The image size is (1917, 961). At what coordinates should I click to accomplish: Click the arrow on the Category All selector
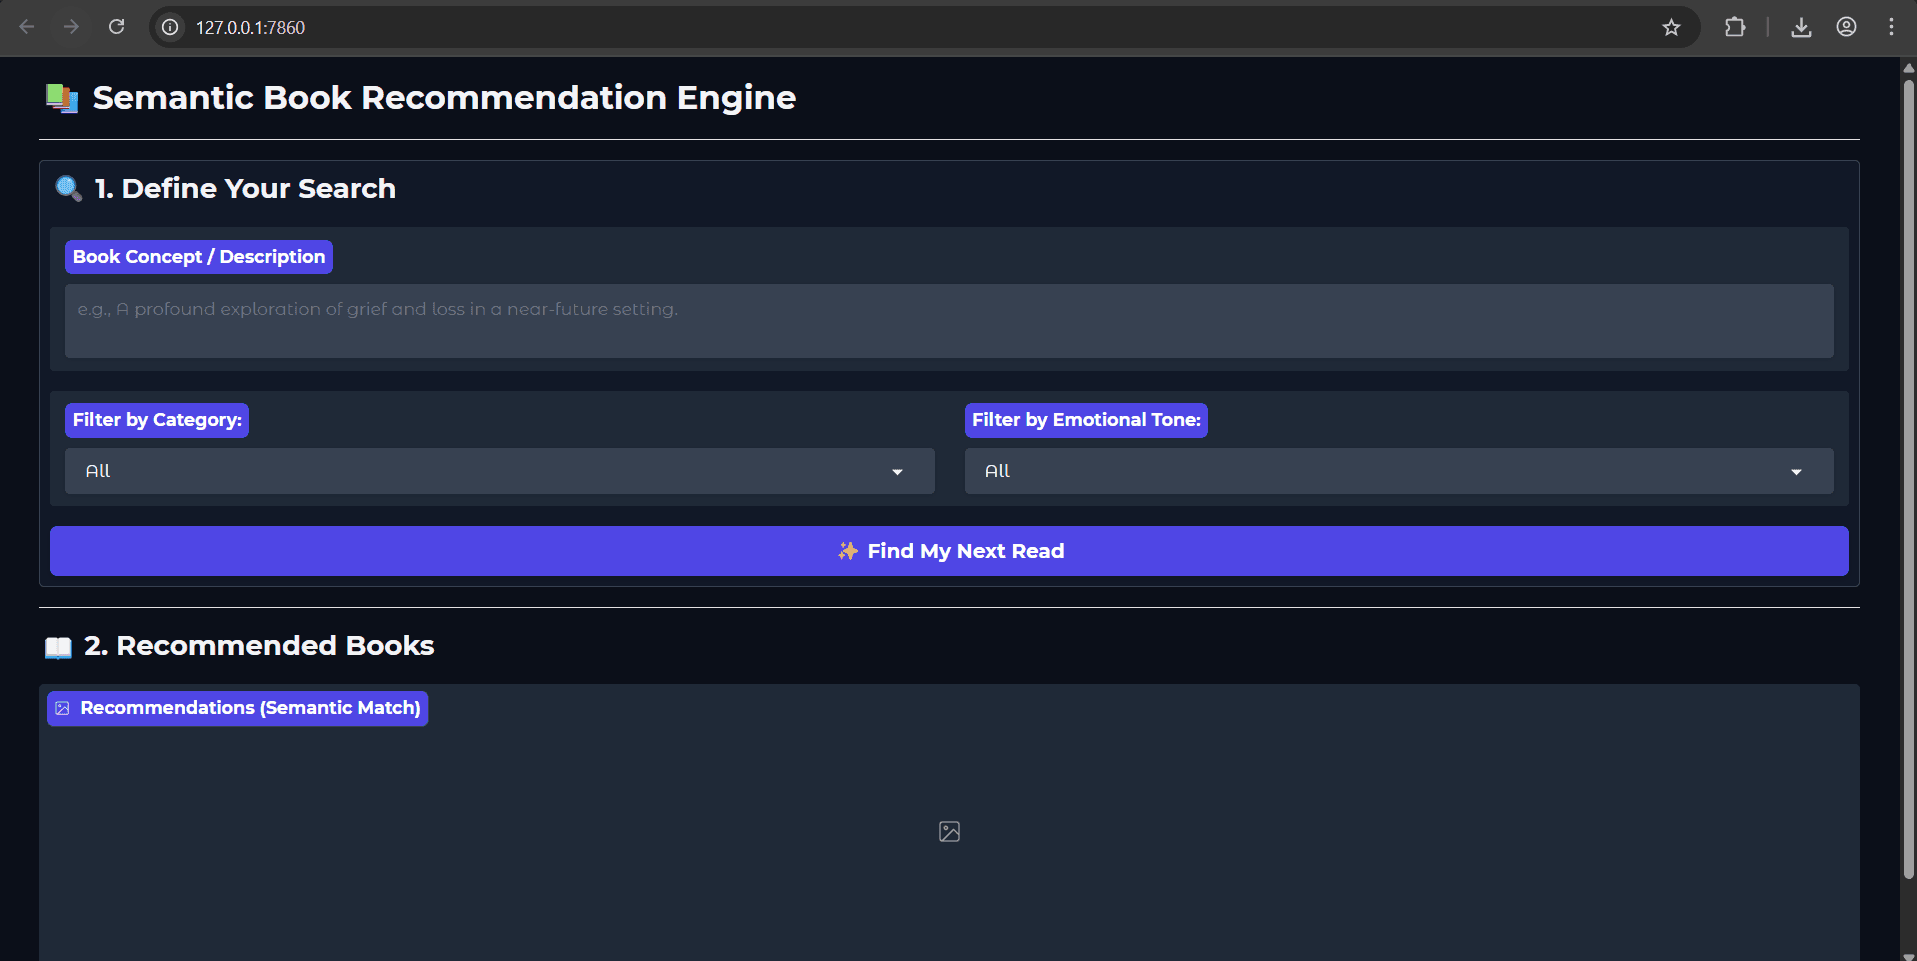click(x=897, y=470)
